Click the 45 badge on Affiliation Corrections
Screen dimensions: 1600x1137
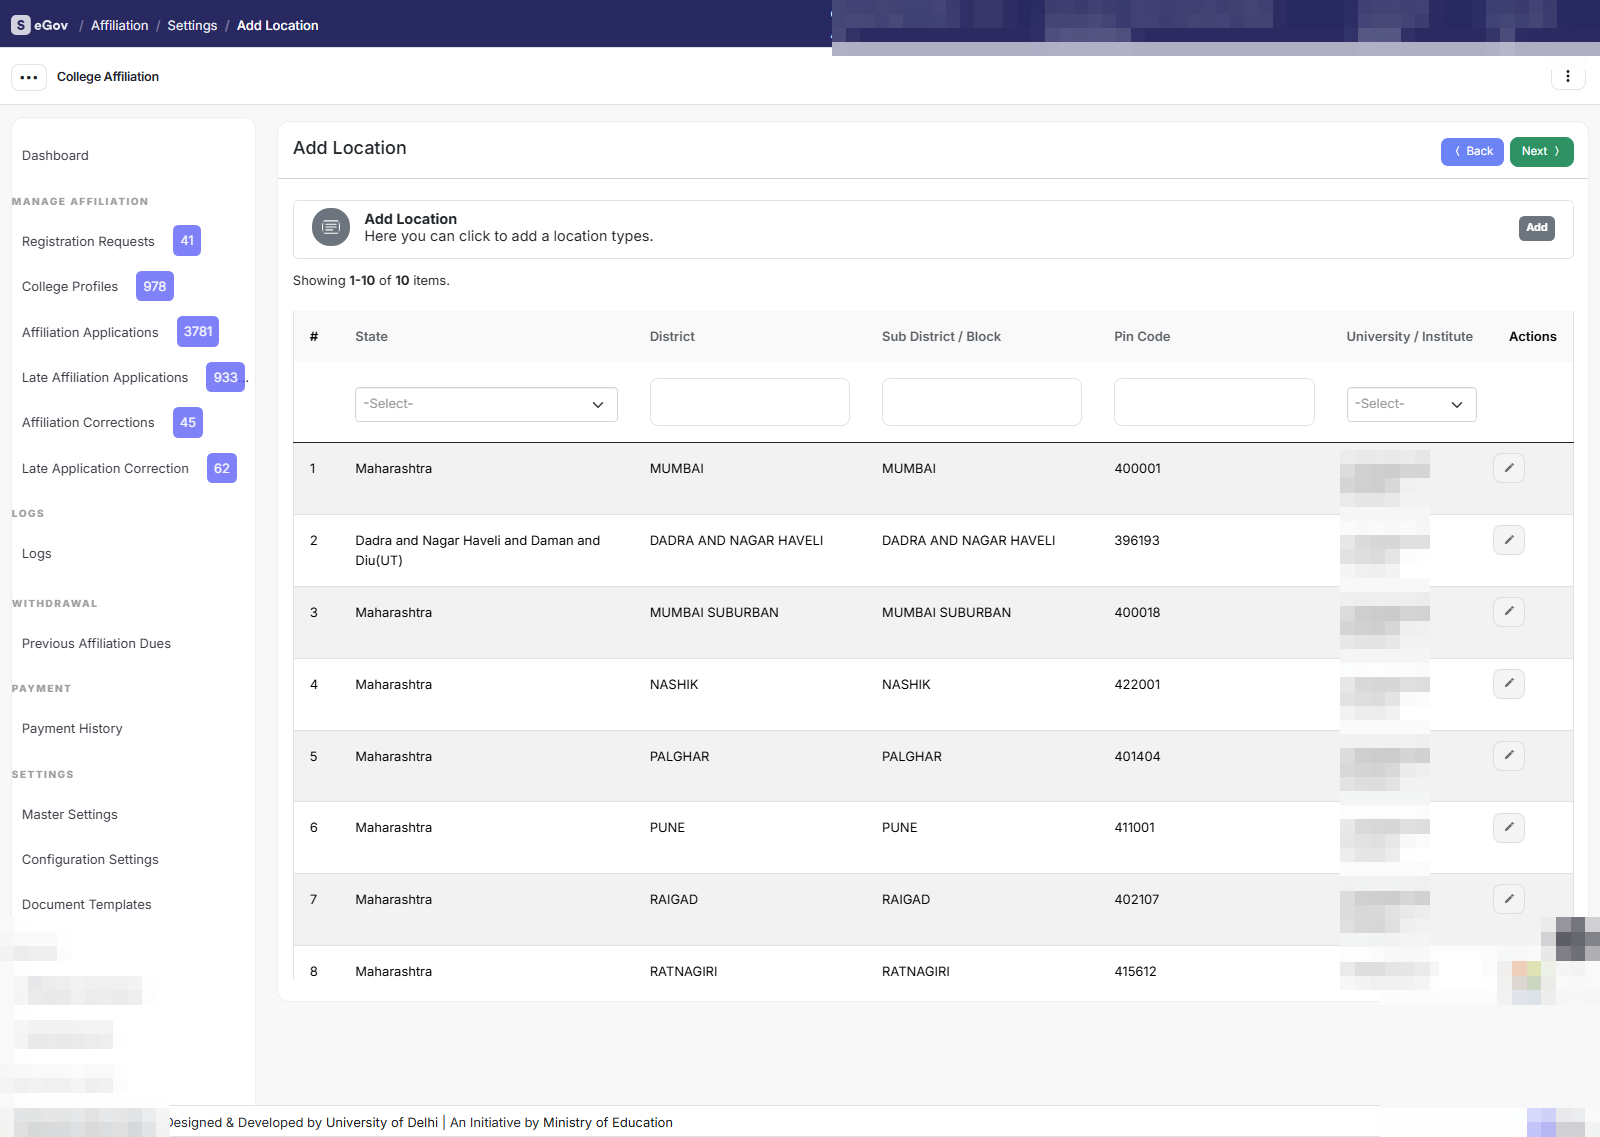point(188,422)
